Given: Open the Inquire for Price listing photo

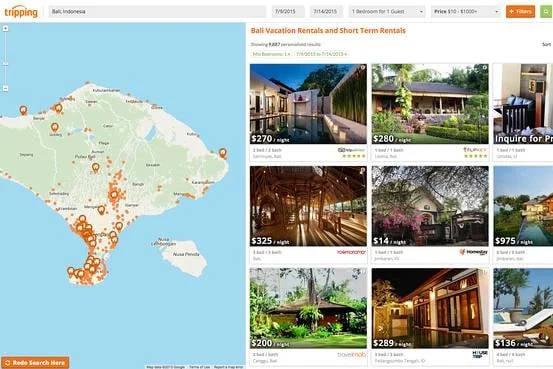Looking at the screenshot, I should (x=523, y=104).
